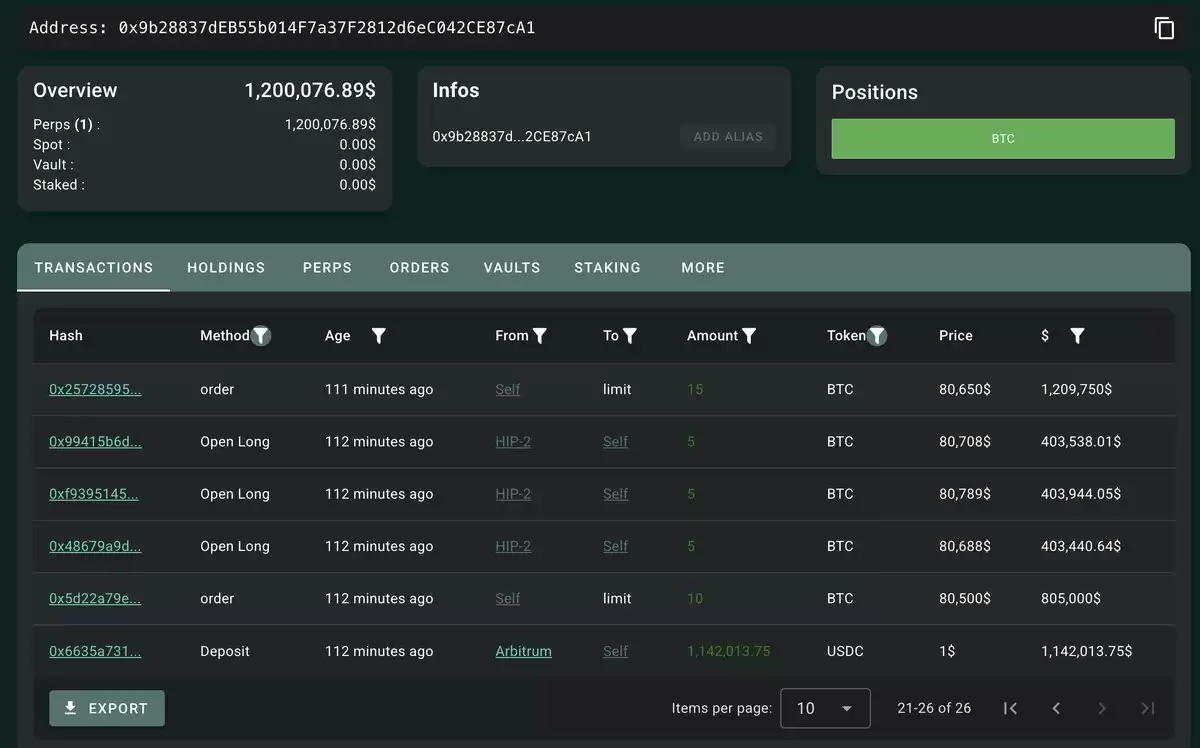Filter transactions by From column
The image size is (1200, 748).
540,336
